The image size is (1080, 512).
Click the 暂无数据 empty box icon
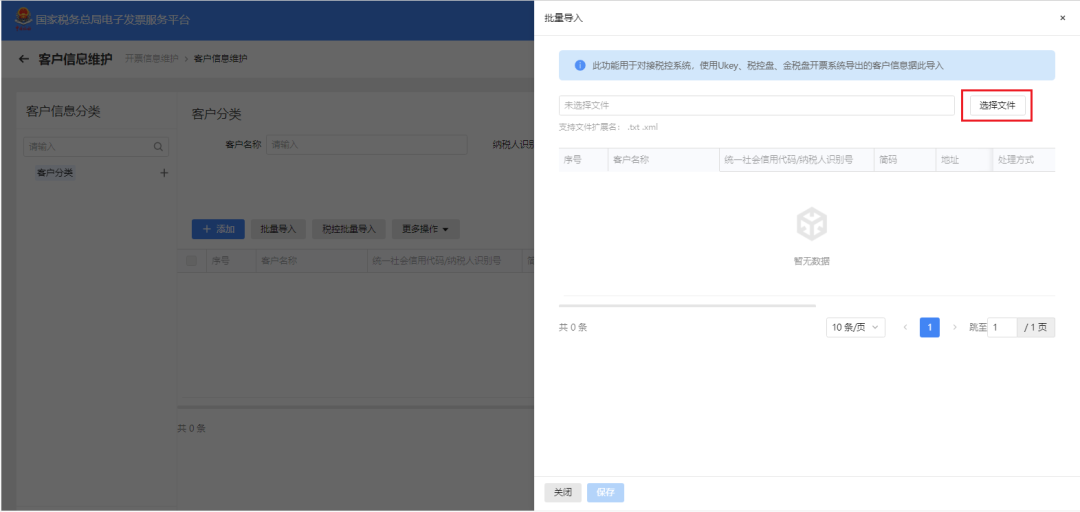tap(811, 225)
